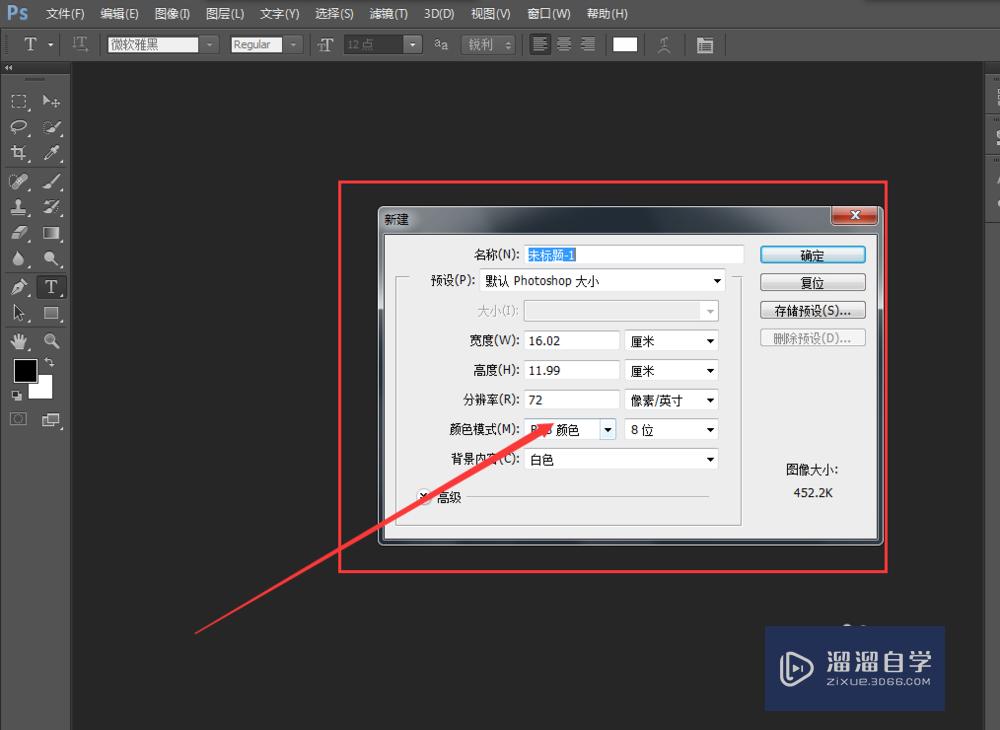The width and height of the screenshot is (1000, 730).
Task: Toggle Quick Mask mode
Action: point(18,419)
